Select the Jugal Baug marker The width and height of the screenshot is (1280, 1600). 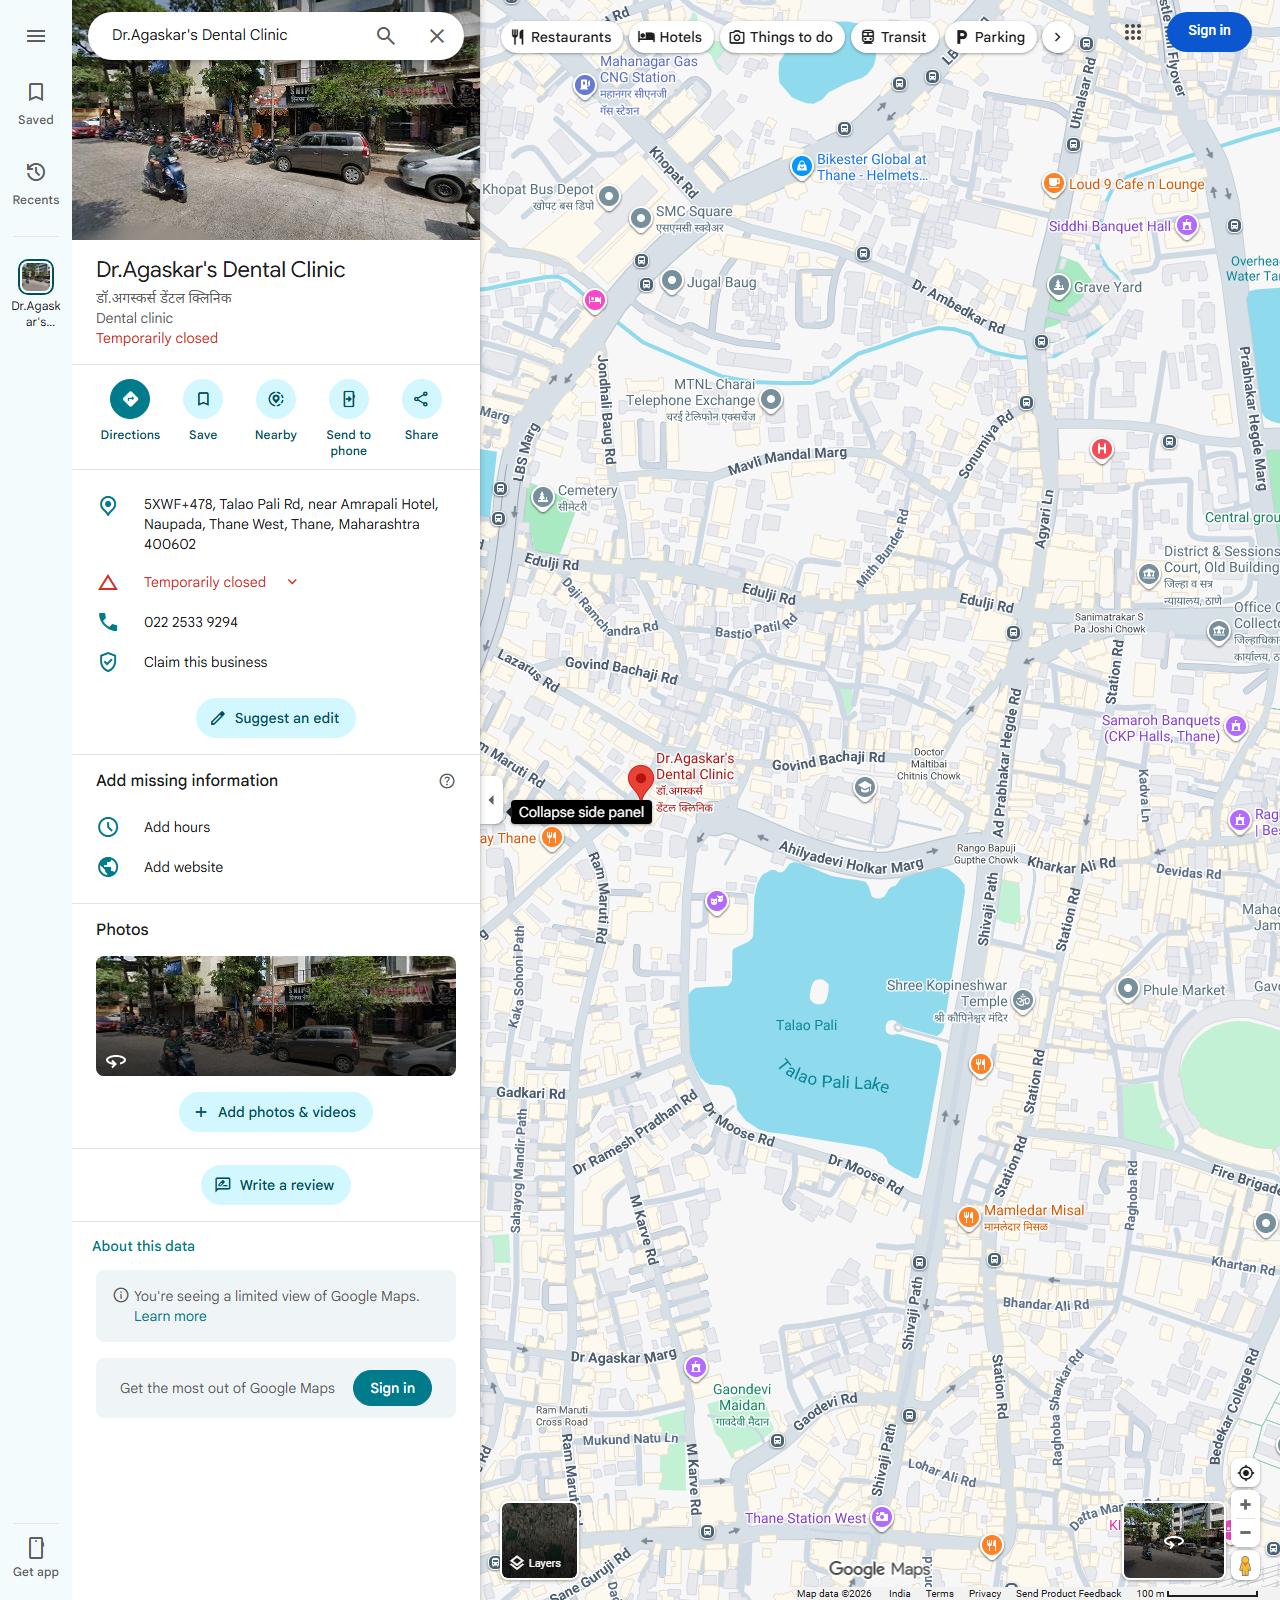point(672,281)
